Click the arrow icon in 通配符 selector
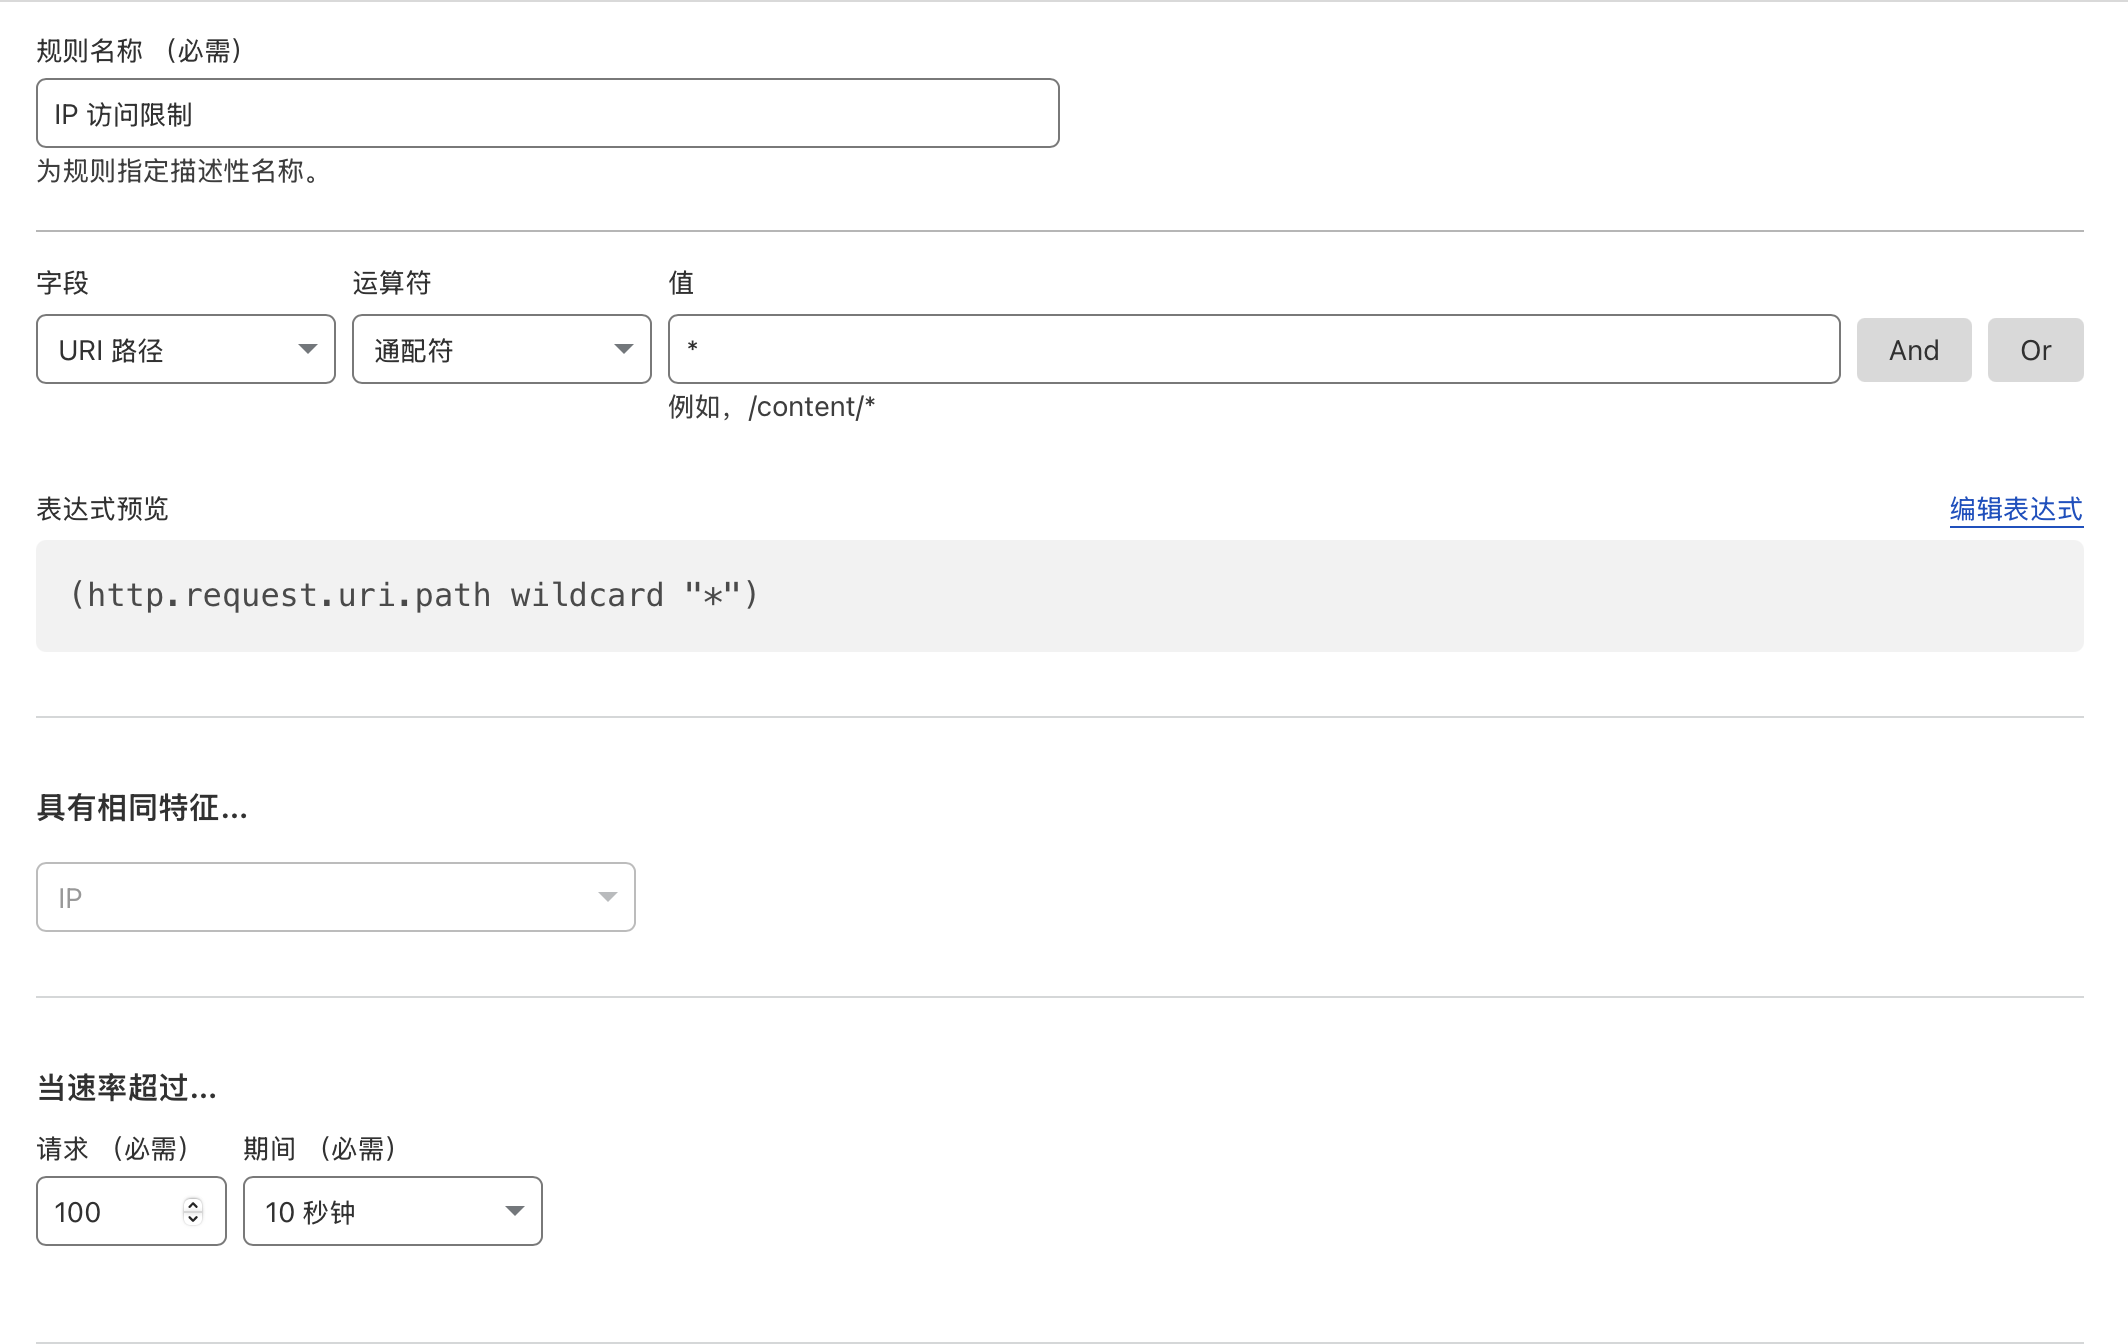The height and width of the screenshot is (1344, 2128). [x=624, y=349]
